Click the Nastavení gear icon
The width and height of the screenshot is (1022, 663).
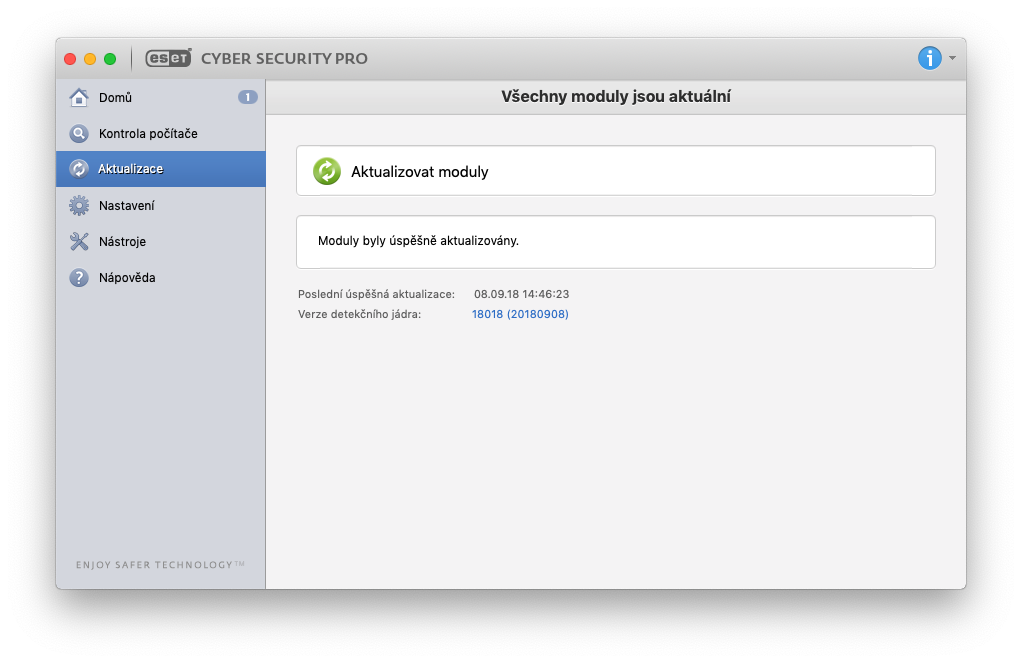pos(79,205)
